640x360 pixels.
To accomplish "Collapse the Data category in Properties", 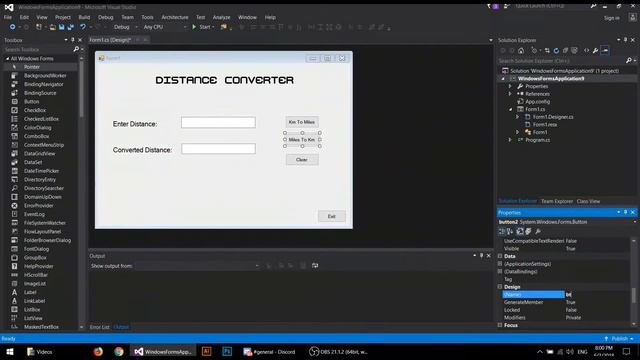I will [x=500, y=256].
